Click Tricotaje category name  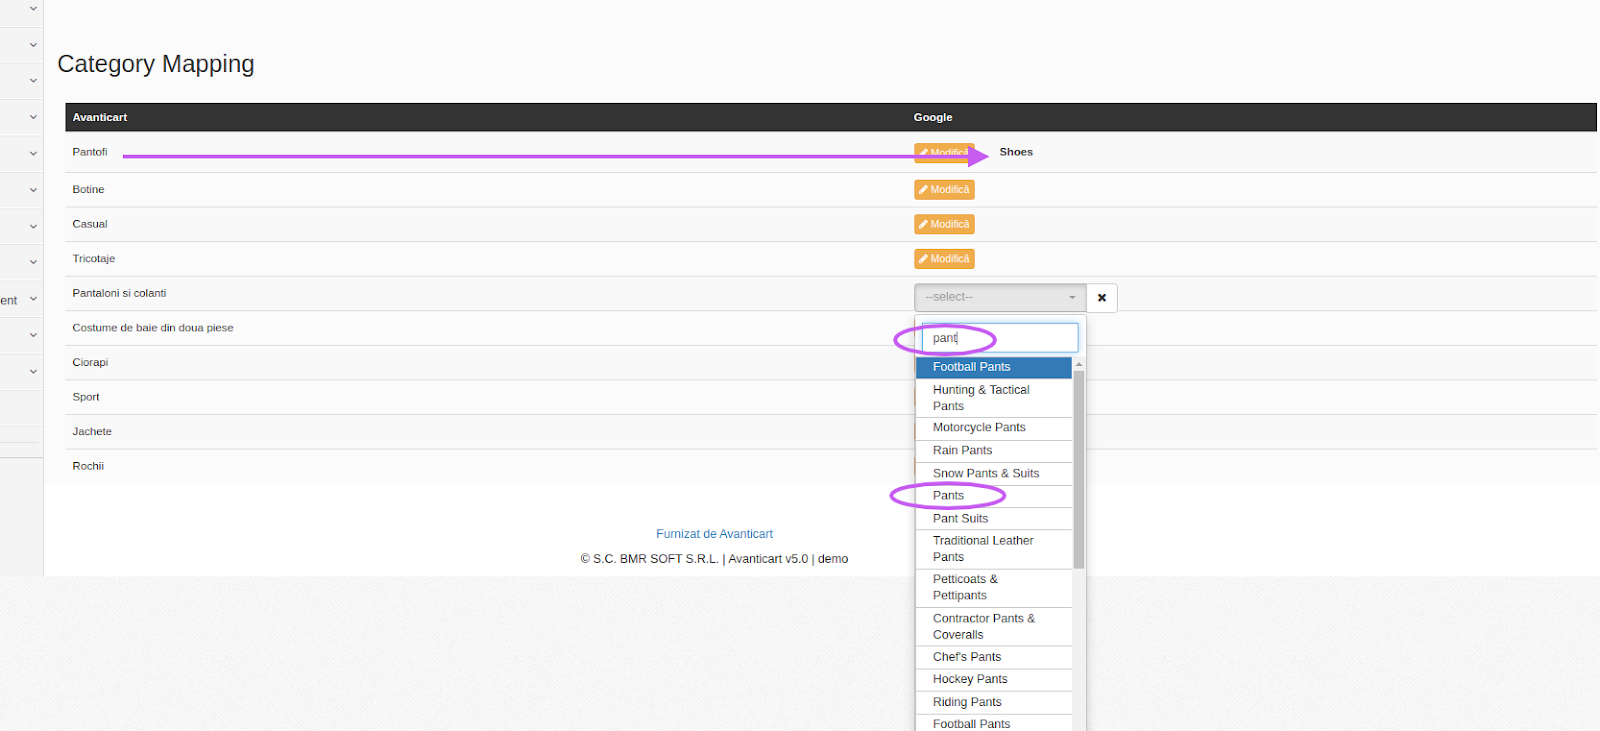click(x=94, y=258)
